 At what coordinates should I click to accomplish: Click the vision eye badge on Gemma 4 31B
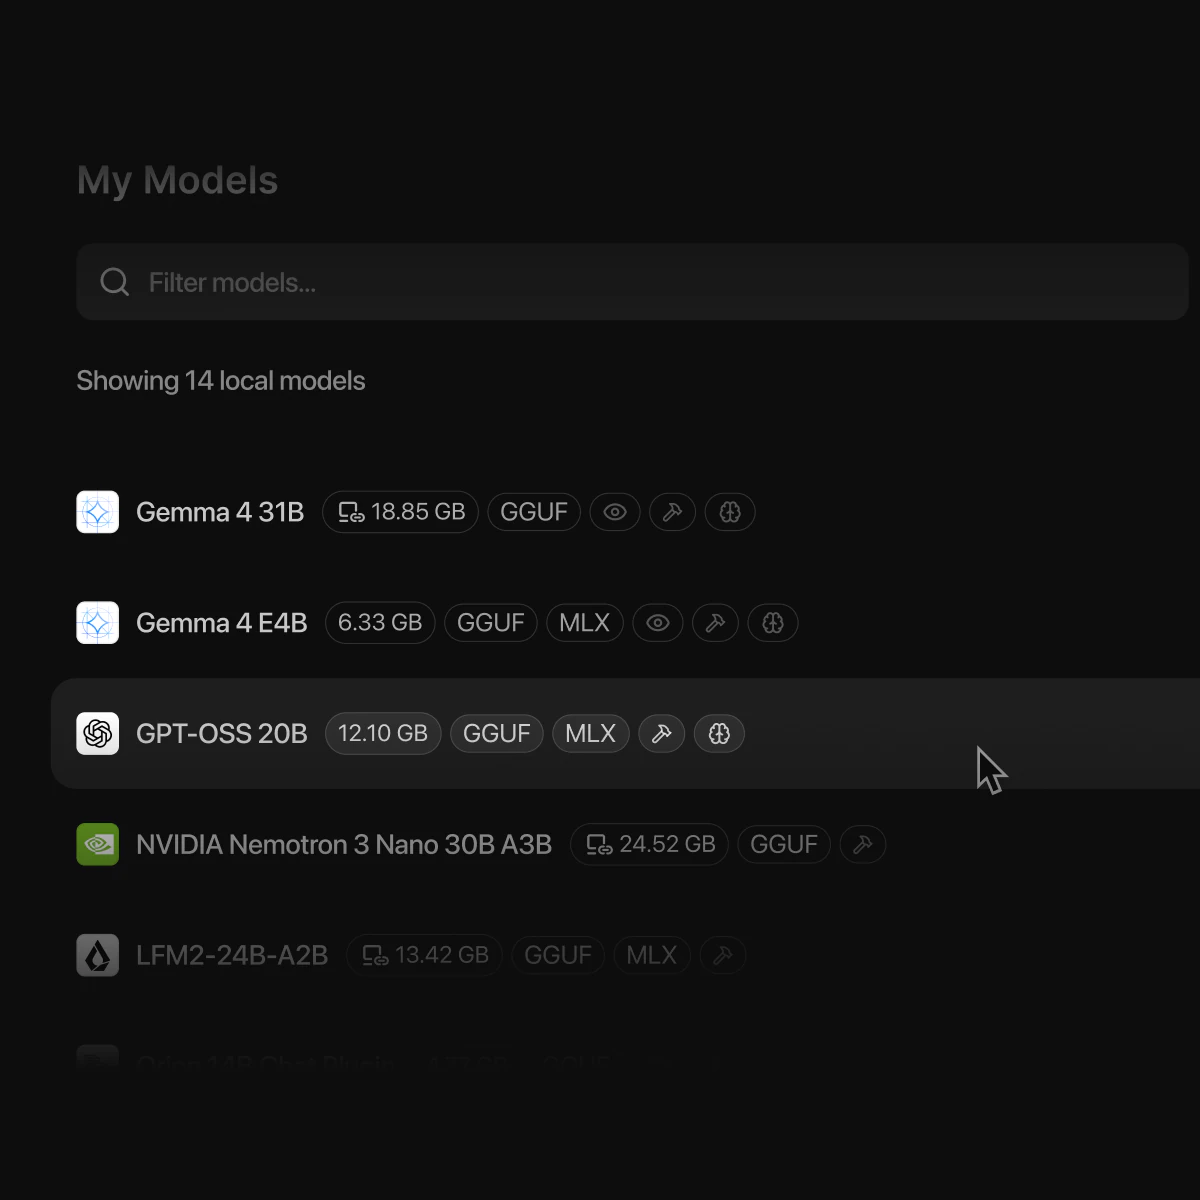tap(615, 512)
